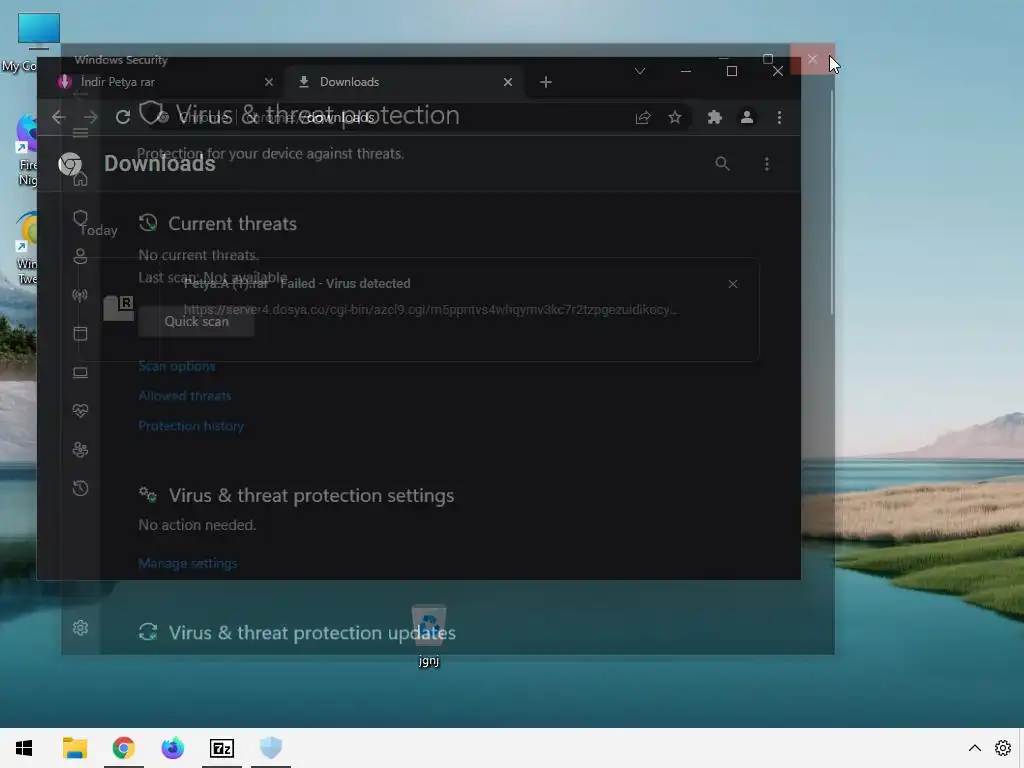The height and width of the screenshot is (768, 1024).
Task: Open Windows Start menu
Action: (x=24, y=748)
